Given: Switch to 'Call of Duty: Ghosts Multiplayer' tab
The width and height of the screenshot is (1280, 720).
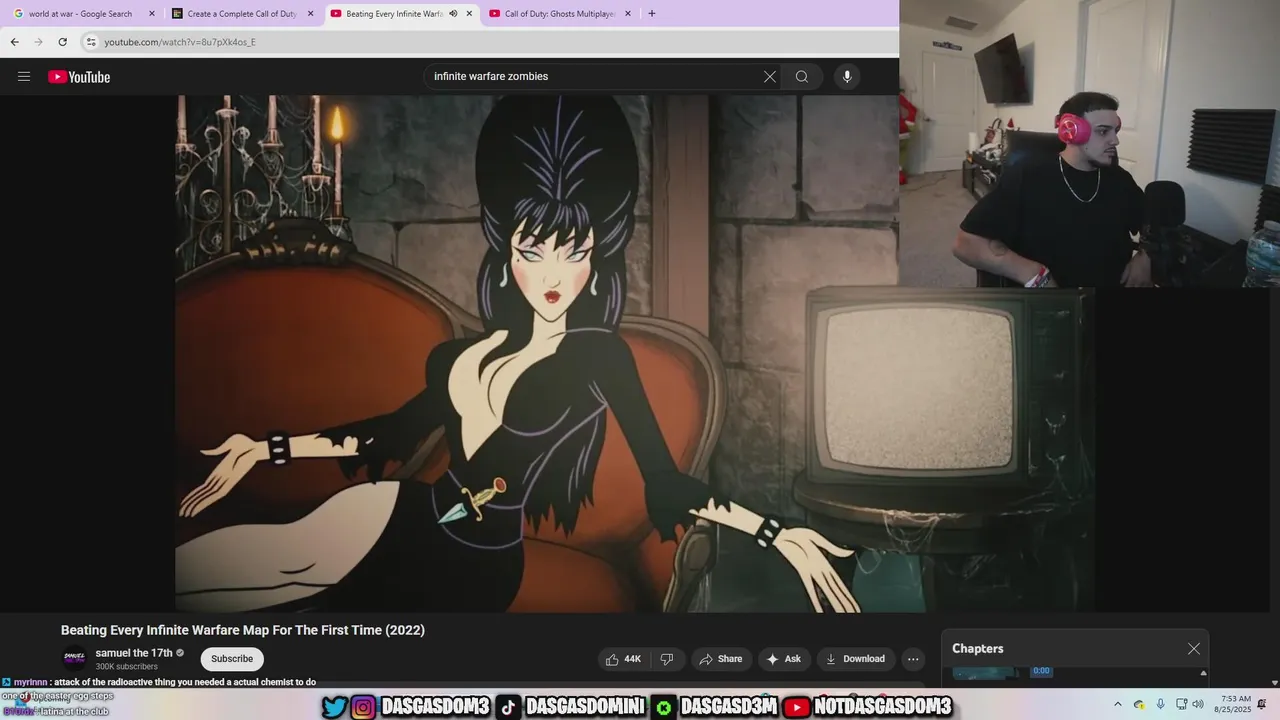Looking at the screenshot, I should pyautogui.click(x=559, y=14).
